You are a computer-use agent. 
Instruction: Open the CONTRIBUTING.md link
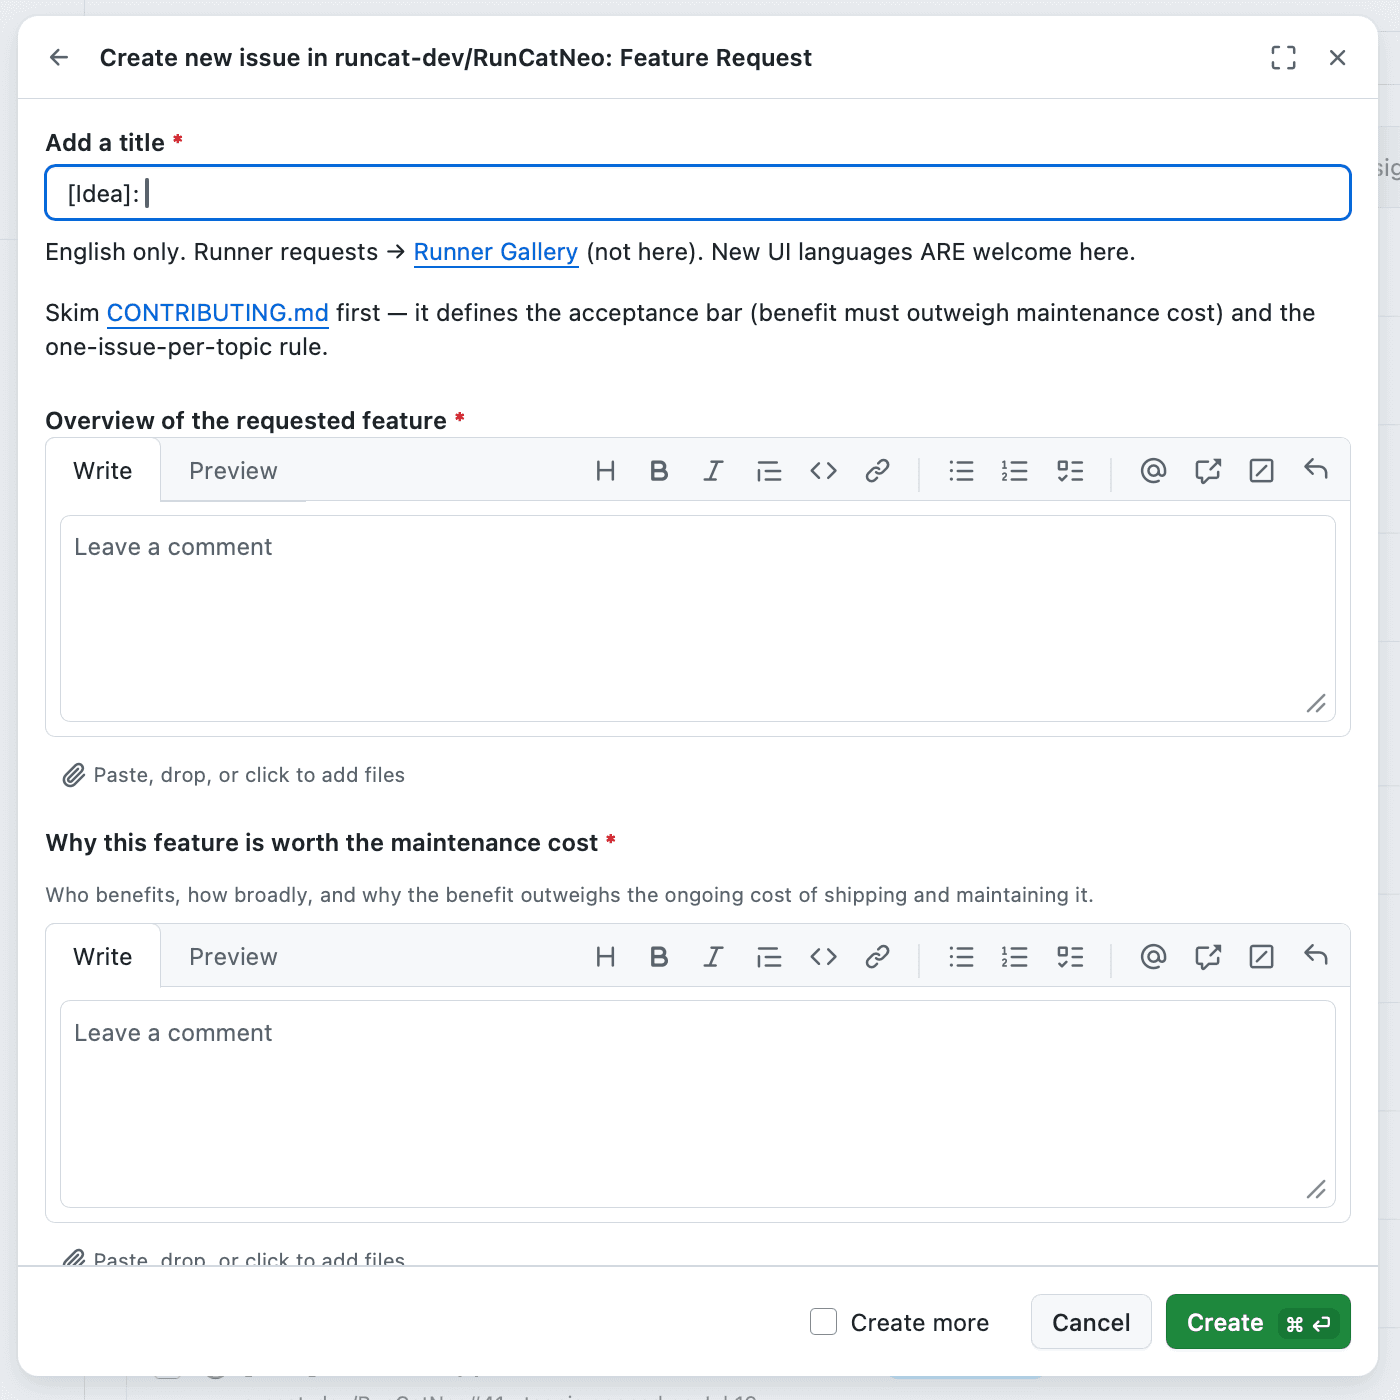(217, 313)
